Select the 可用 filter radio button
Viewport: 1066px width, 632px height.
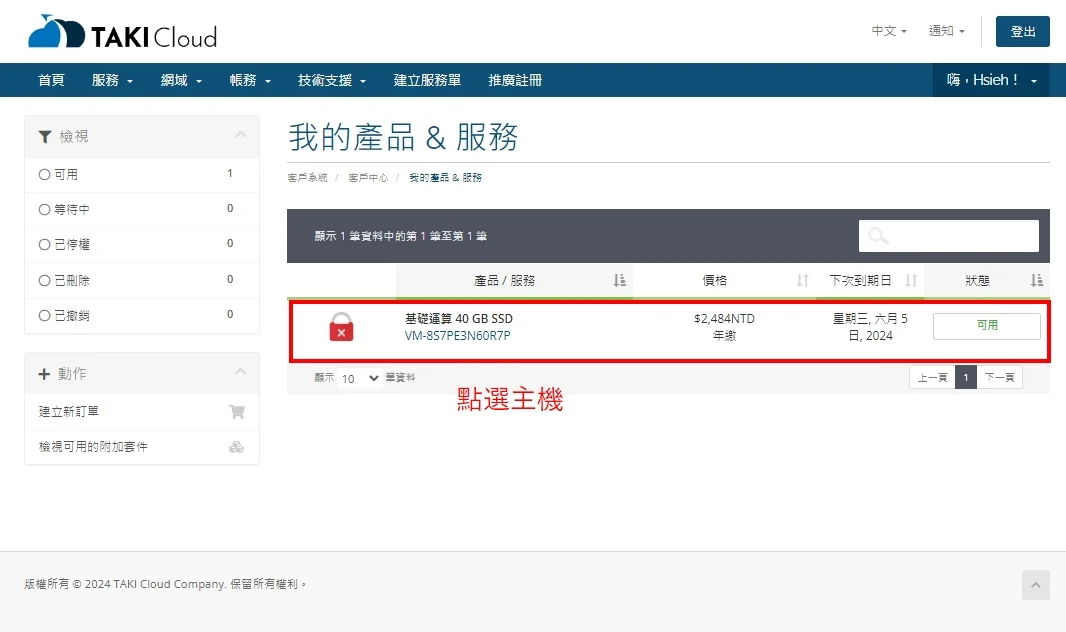coord(44,175)
